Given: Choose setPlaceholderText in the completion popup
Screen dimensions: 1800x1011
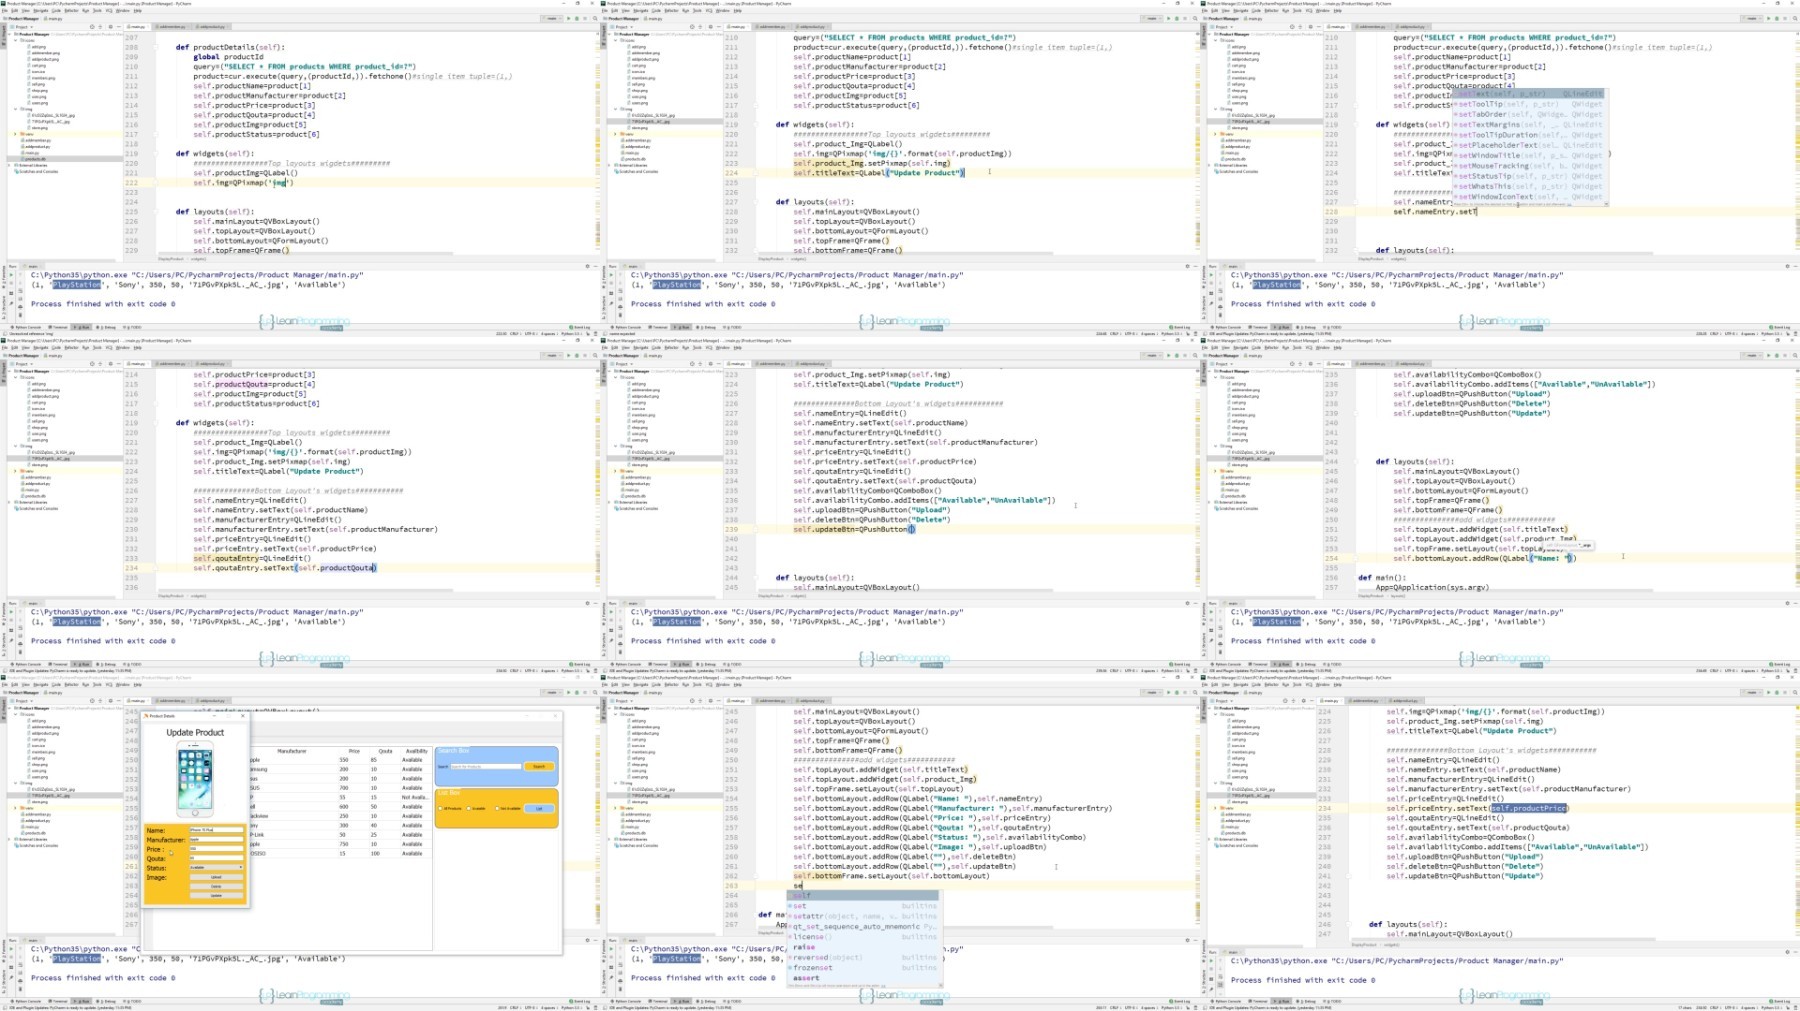Looking at the screenshot, I should point(1528,145).
